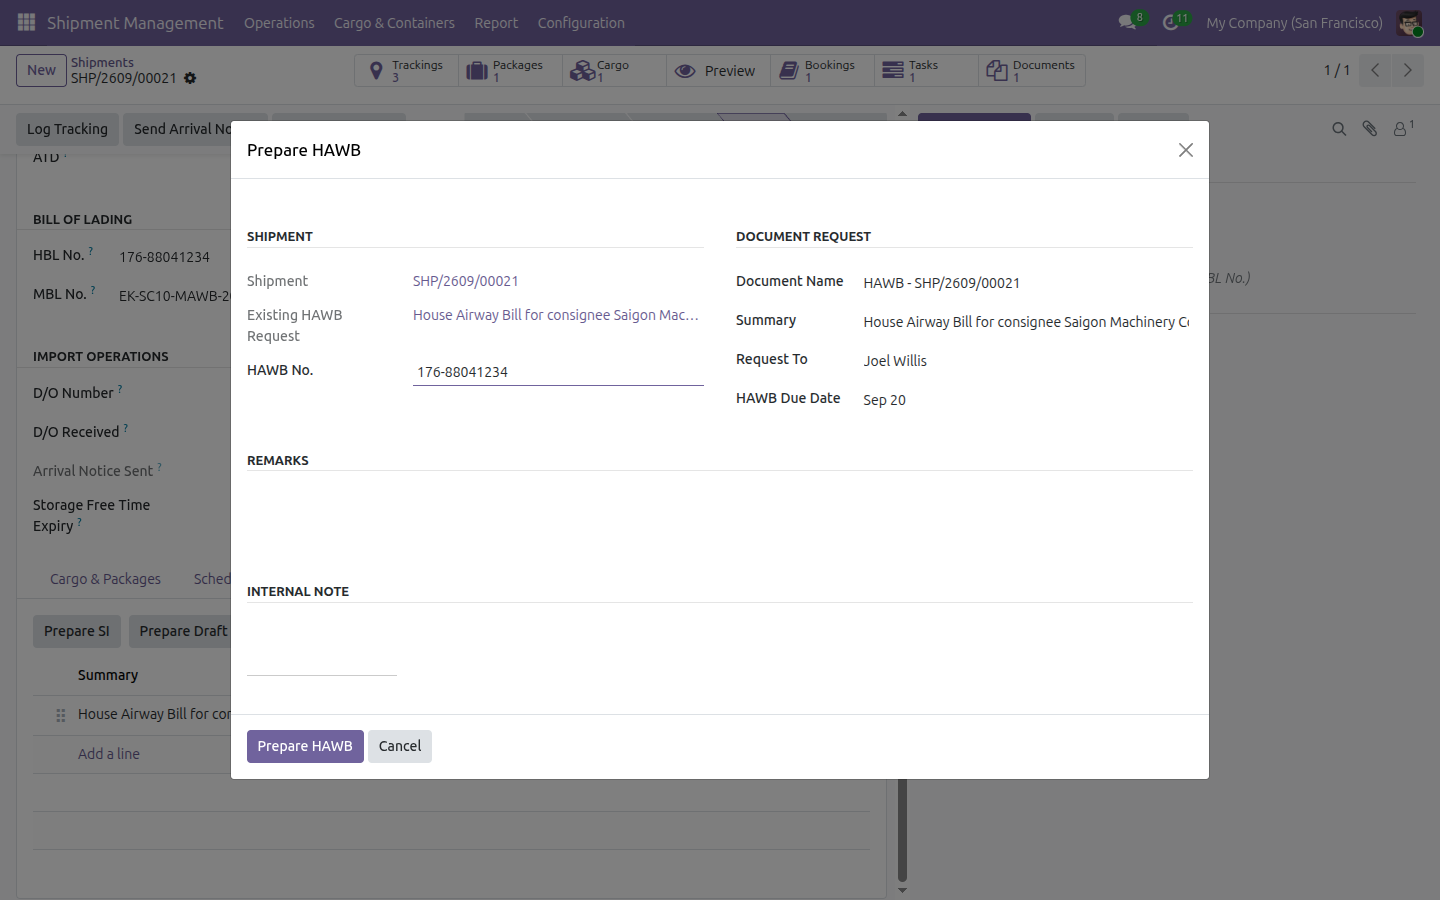Open the SHP/2609/00021 shipment link

coord(466,281)
